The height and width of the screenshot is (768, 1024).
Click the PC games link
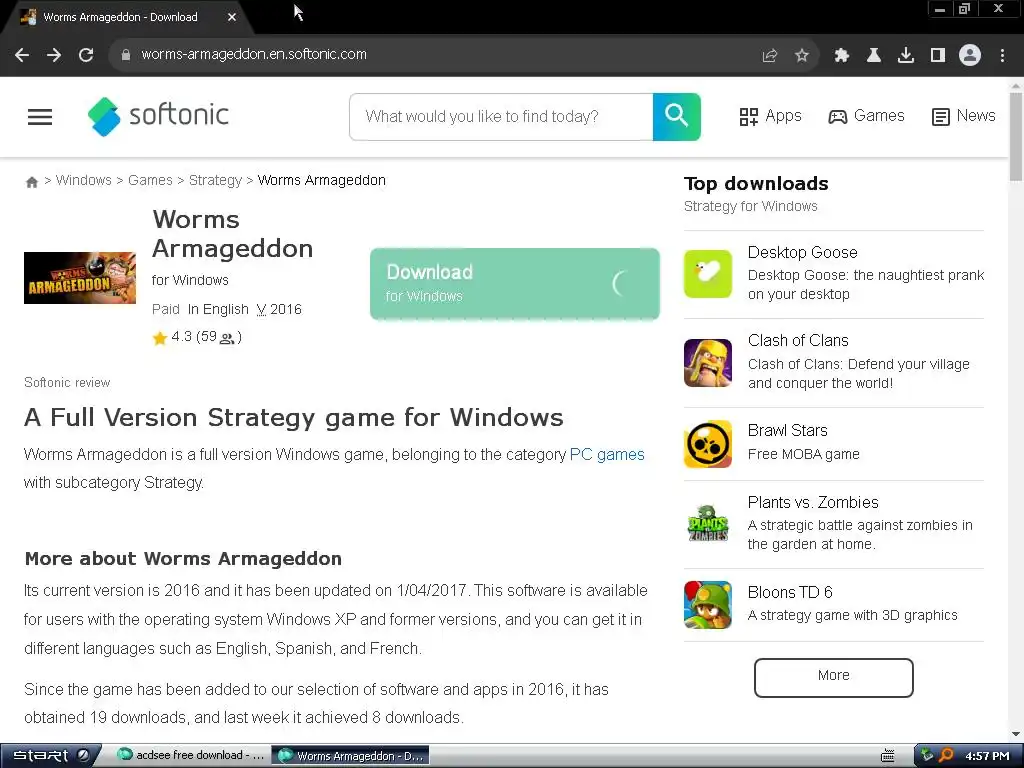coord(607,455)
